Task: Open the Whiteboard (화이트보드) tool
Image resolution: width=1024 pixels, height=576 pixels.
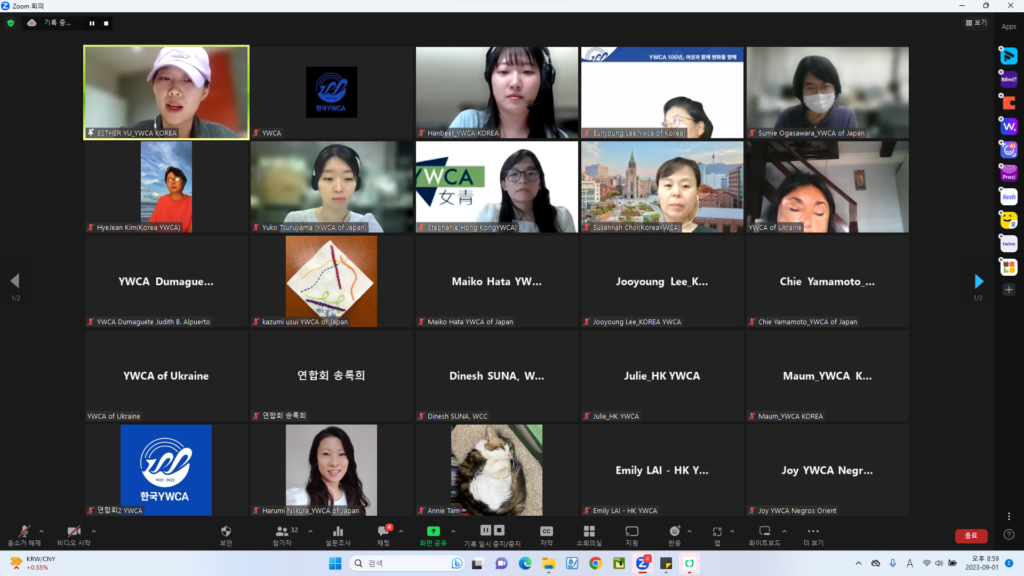Action: (x=764, y=534)
